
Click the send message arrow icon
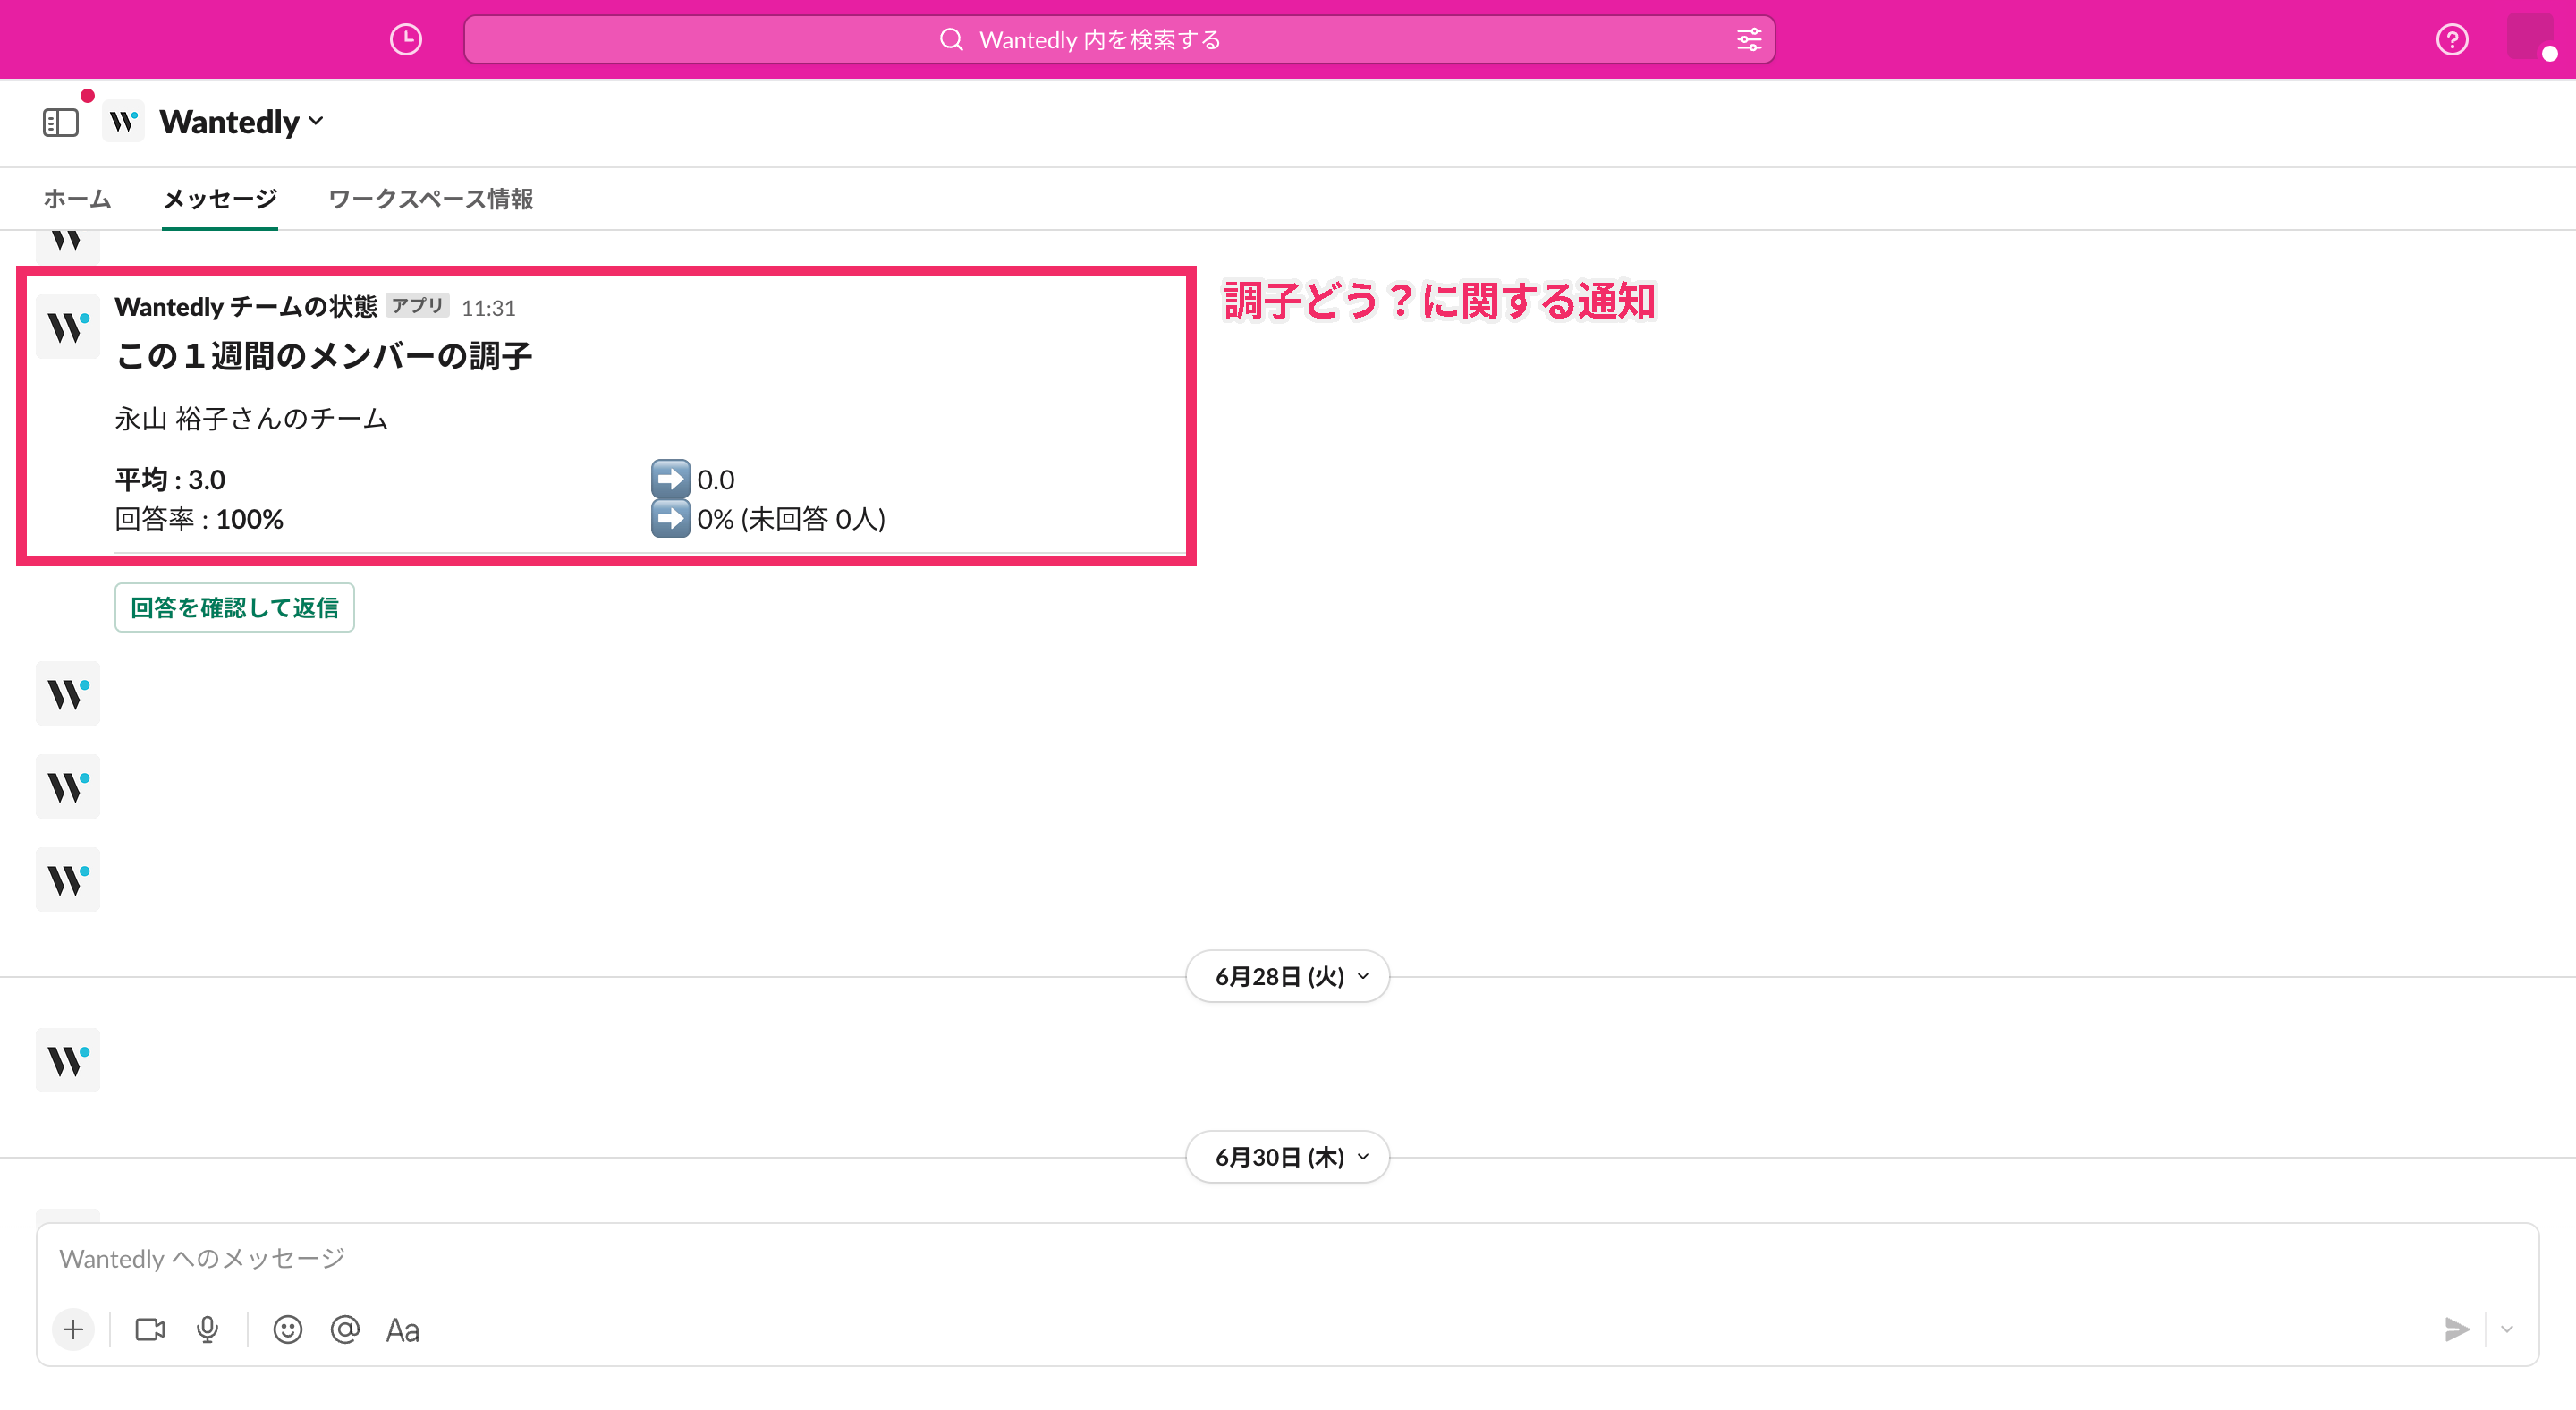coord(2456,1329)
